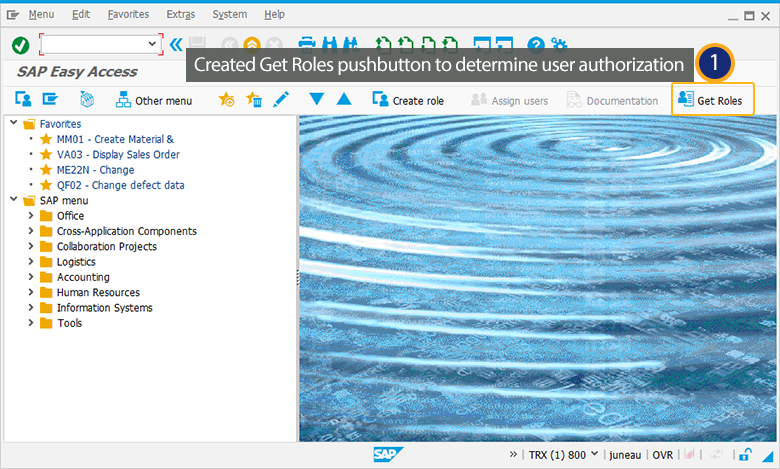Click the Create role button

click(x=408, y=100)
